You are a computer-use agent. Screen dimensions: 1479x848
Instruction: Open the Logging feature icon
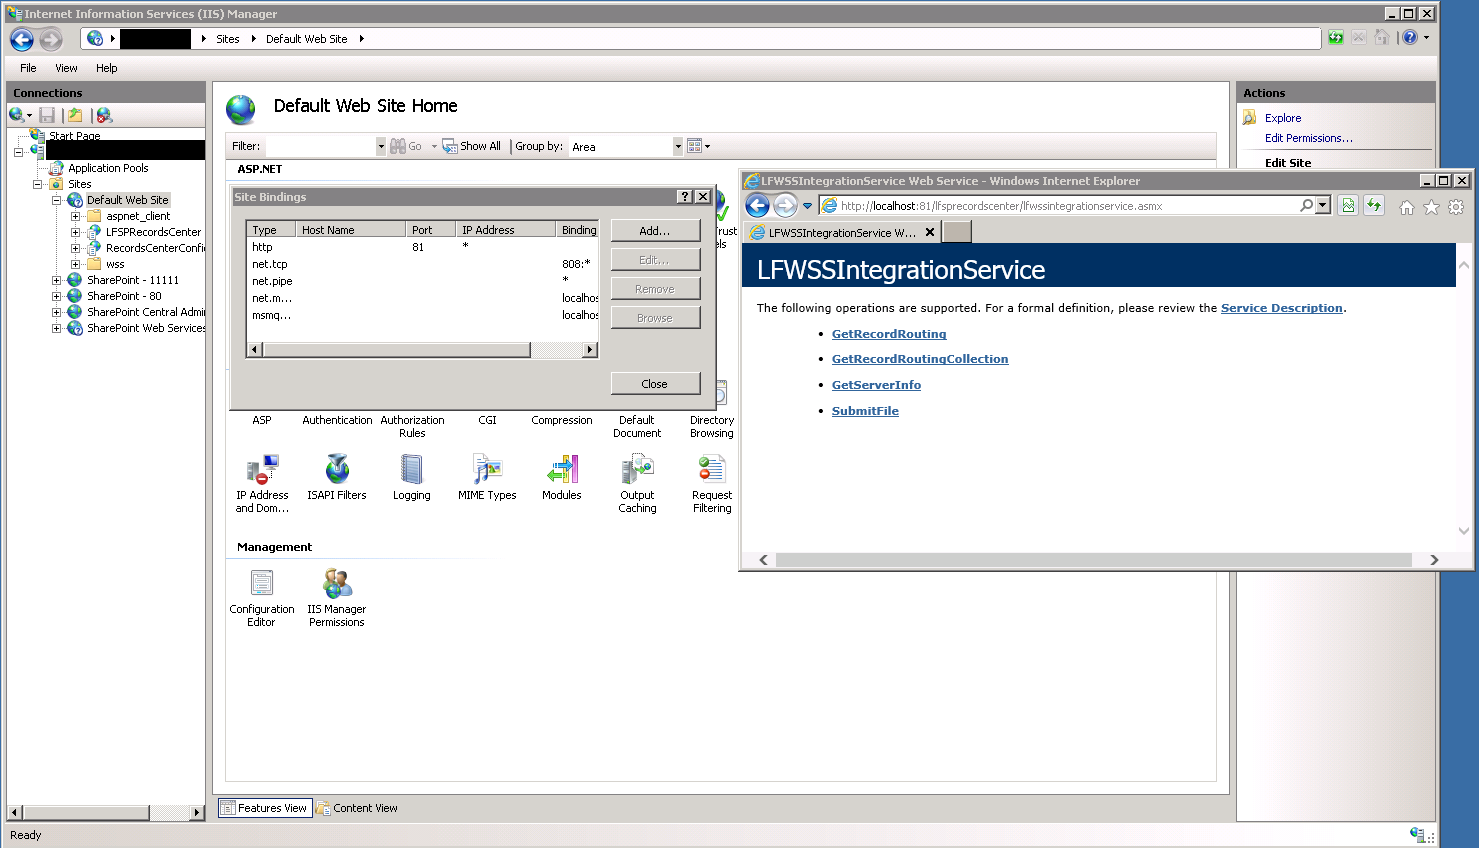tap(411, 477)
